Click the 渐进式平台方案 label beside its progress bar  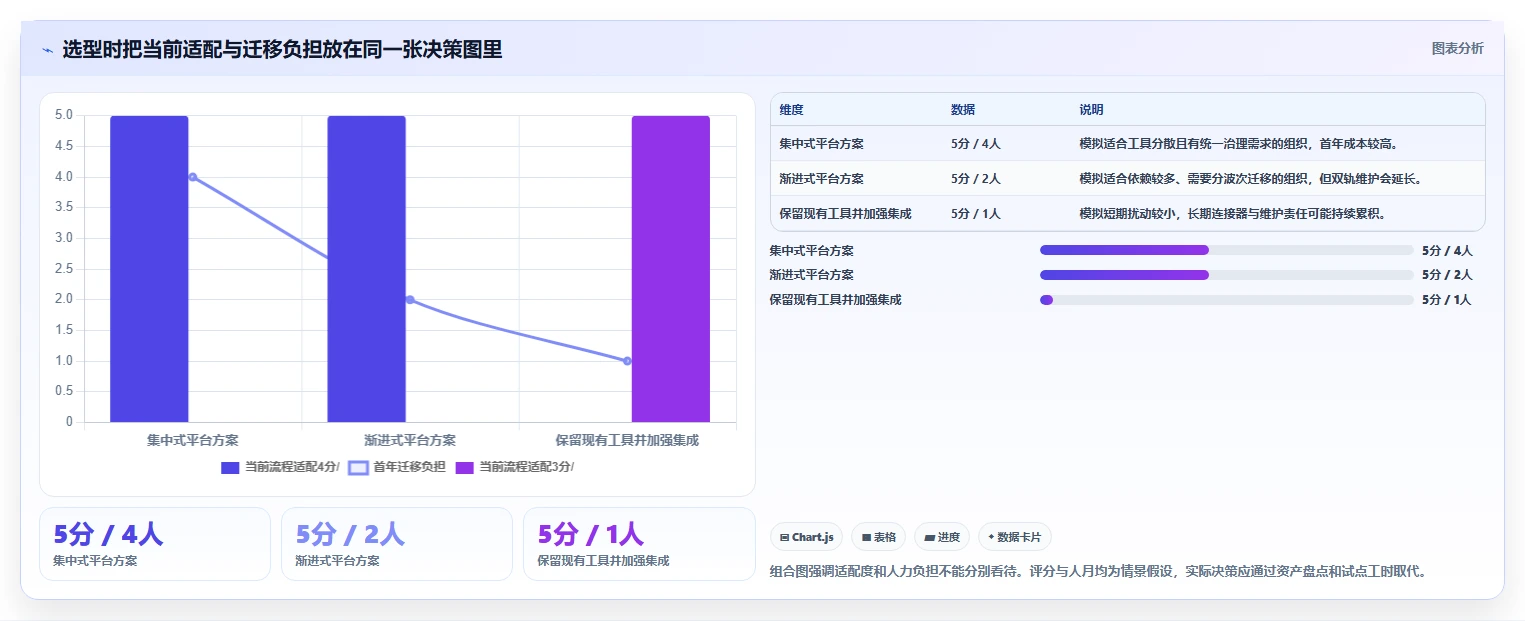coord(811,275)
